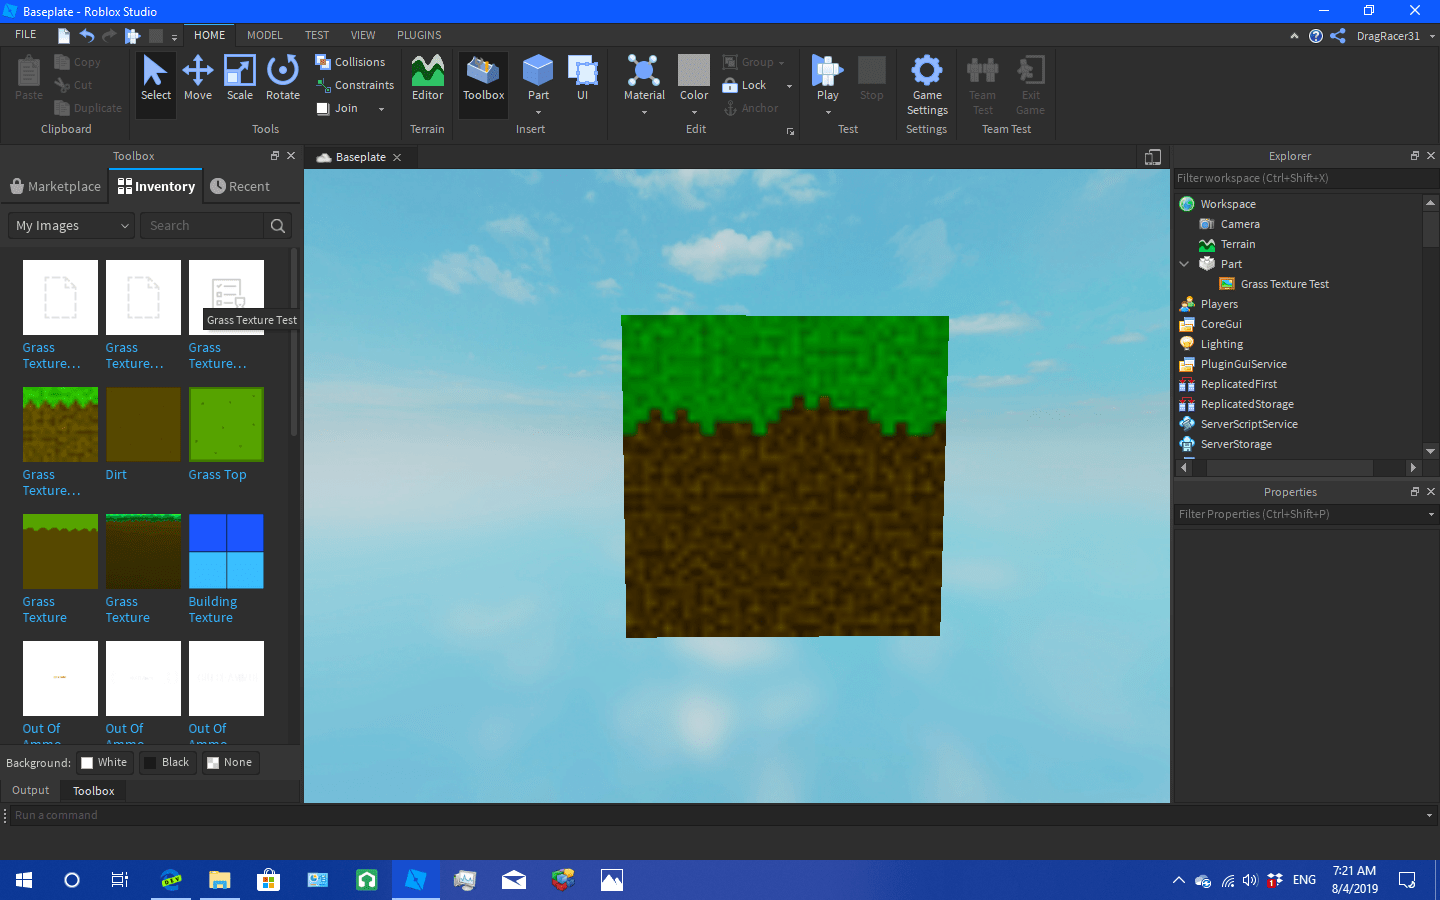The height and width of the screenshot is (900, 1440).
Task: Click the new file icon beside FILE
Action: (64, 36)
